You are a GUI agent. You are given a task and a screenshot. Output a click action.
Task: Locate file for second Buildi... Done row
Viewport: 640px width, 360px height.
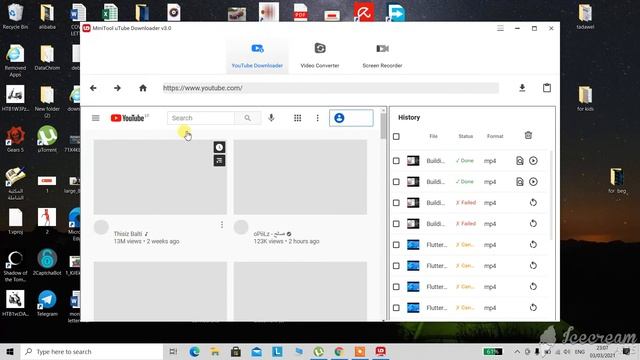pyautogui.click(x=520, y=182)
